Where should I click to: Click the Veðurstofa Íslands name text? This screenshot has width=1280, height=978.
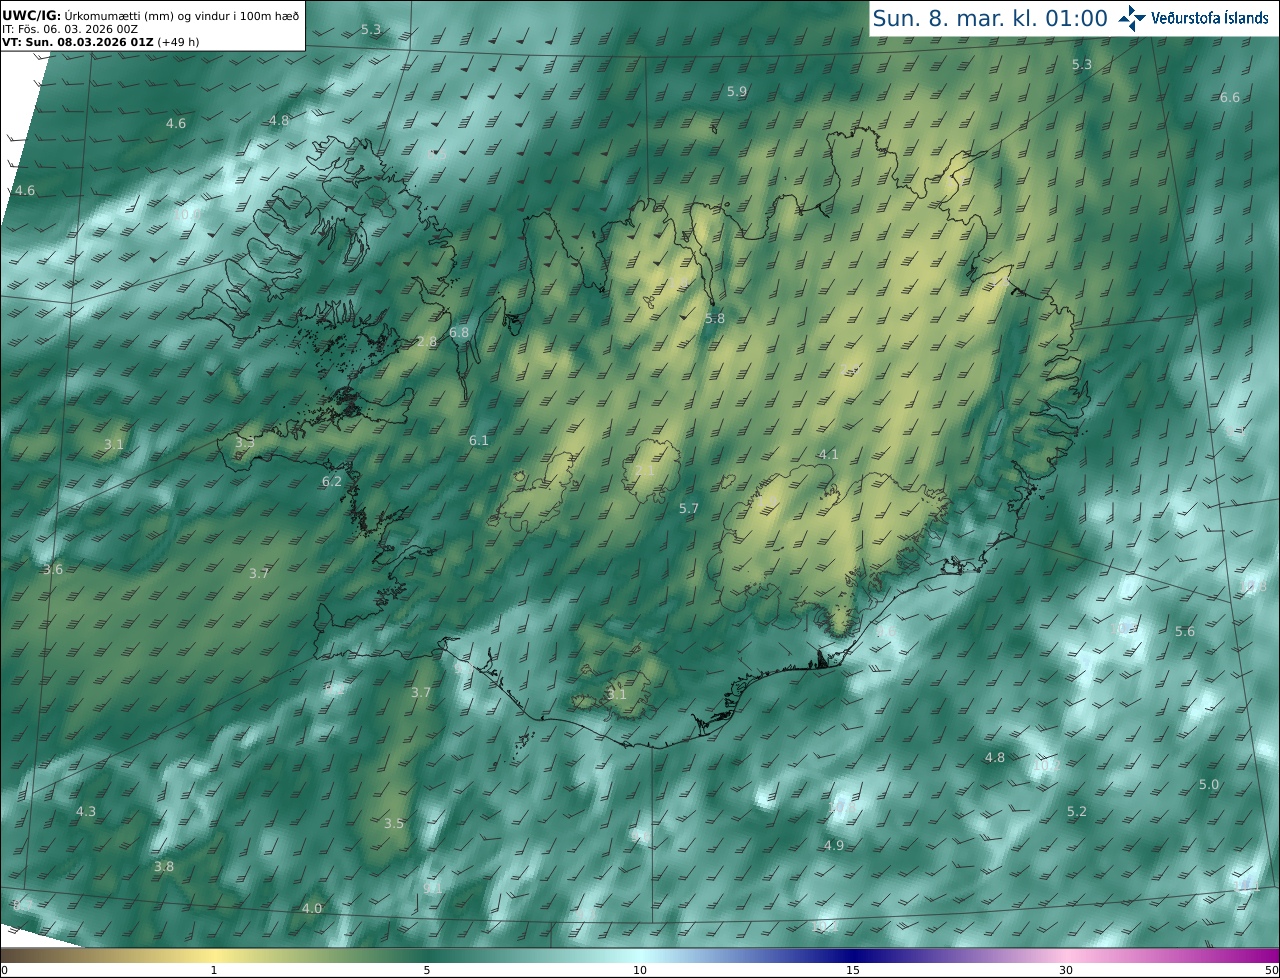(1210, 18)
